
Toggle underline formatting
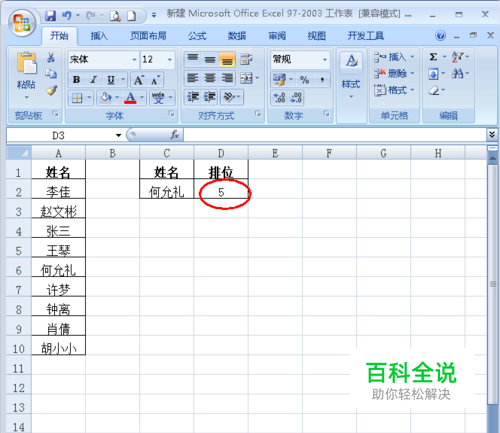tap(111, 80)
